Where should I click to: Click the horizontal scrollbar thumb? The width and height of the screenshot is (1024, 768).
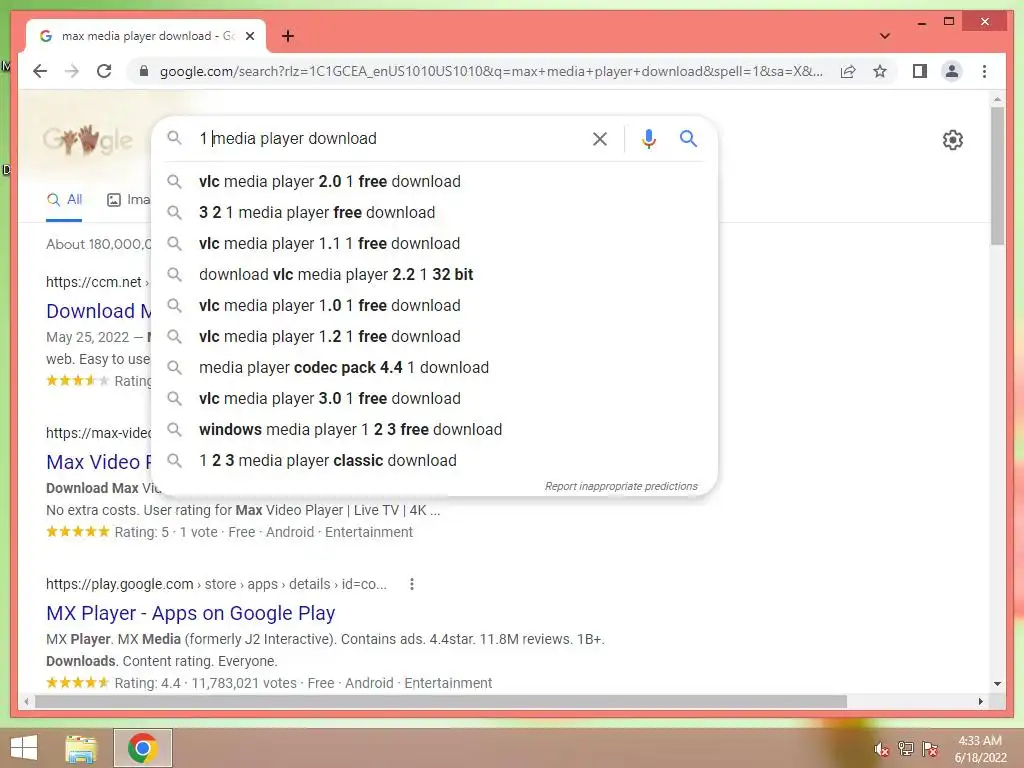pos(441,701)
